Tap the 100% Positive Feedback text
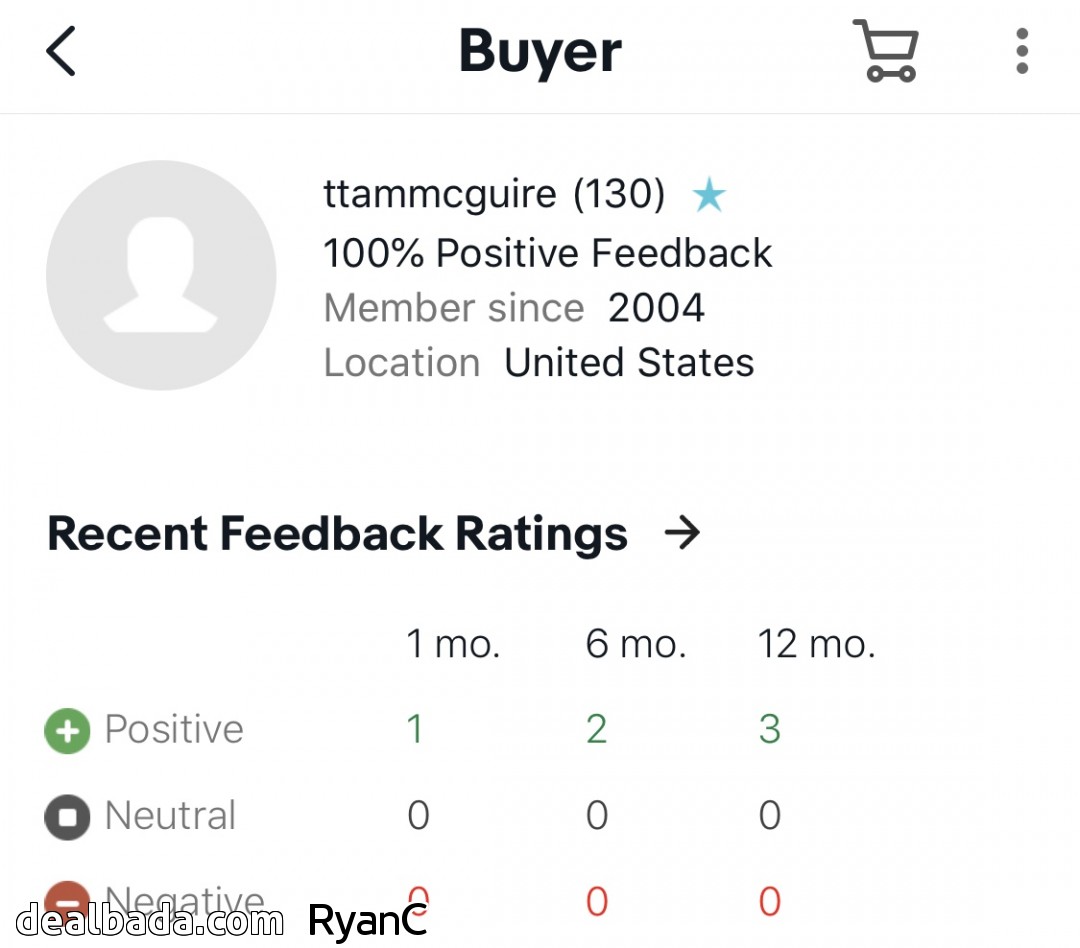The image size is (1080, 948). point(547,254)
